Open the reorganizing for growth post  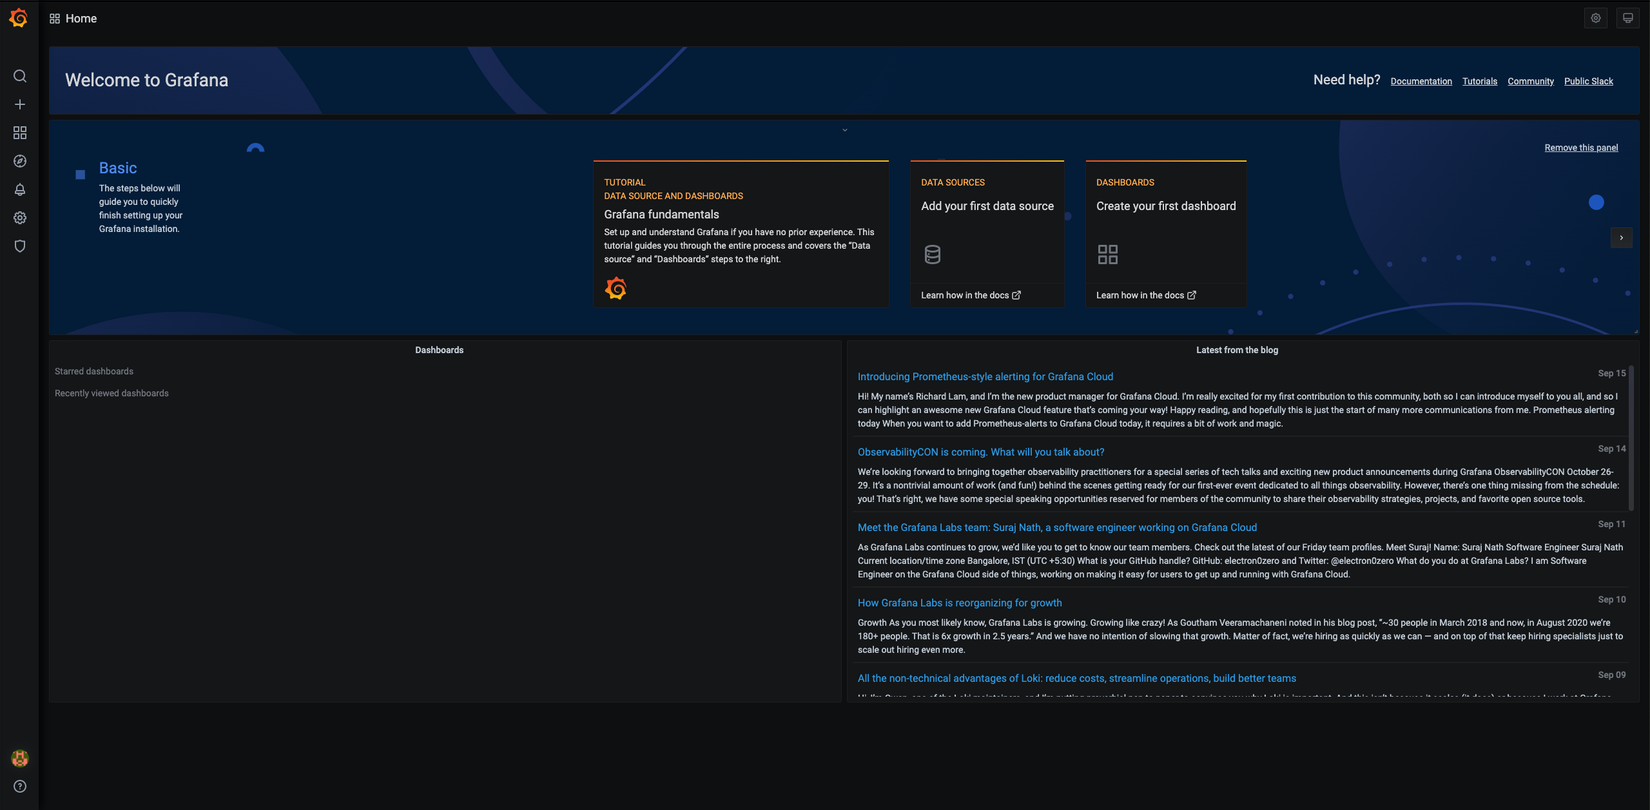point(960,603)
